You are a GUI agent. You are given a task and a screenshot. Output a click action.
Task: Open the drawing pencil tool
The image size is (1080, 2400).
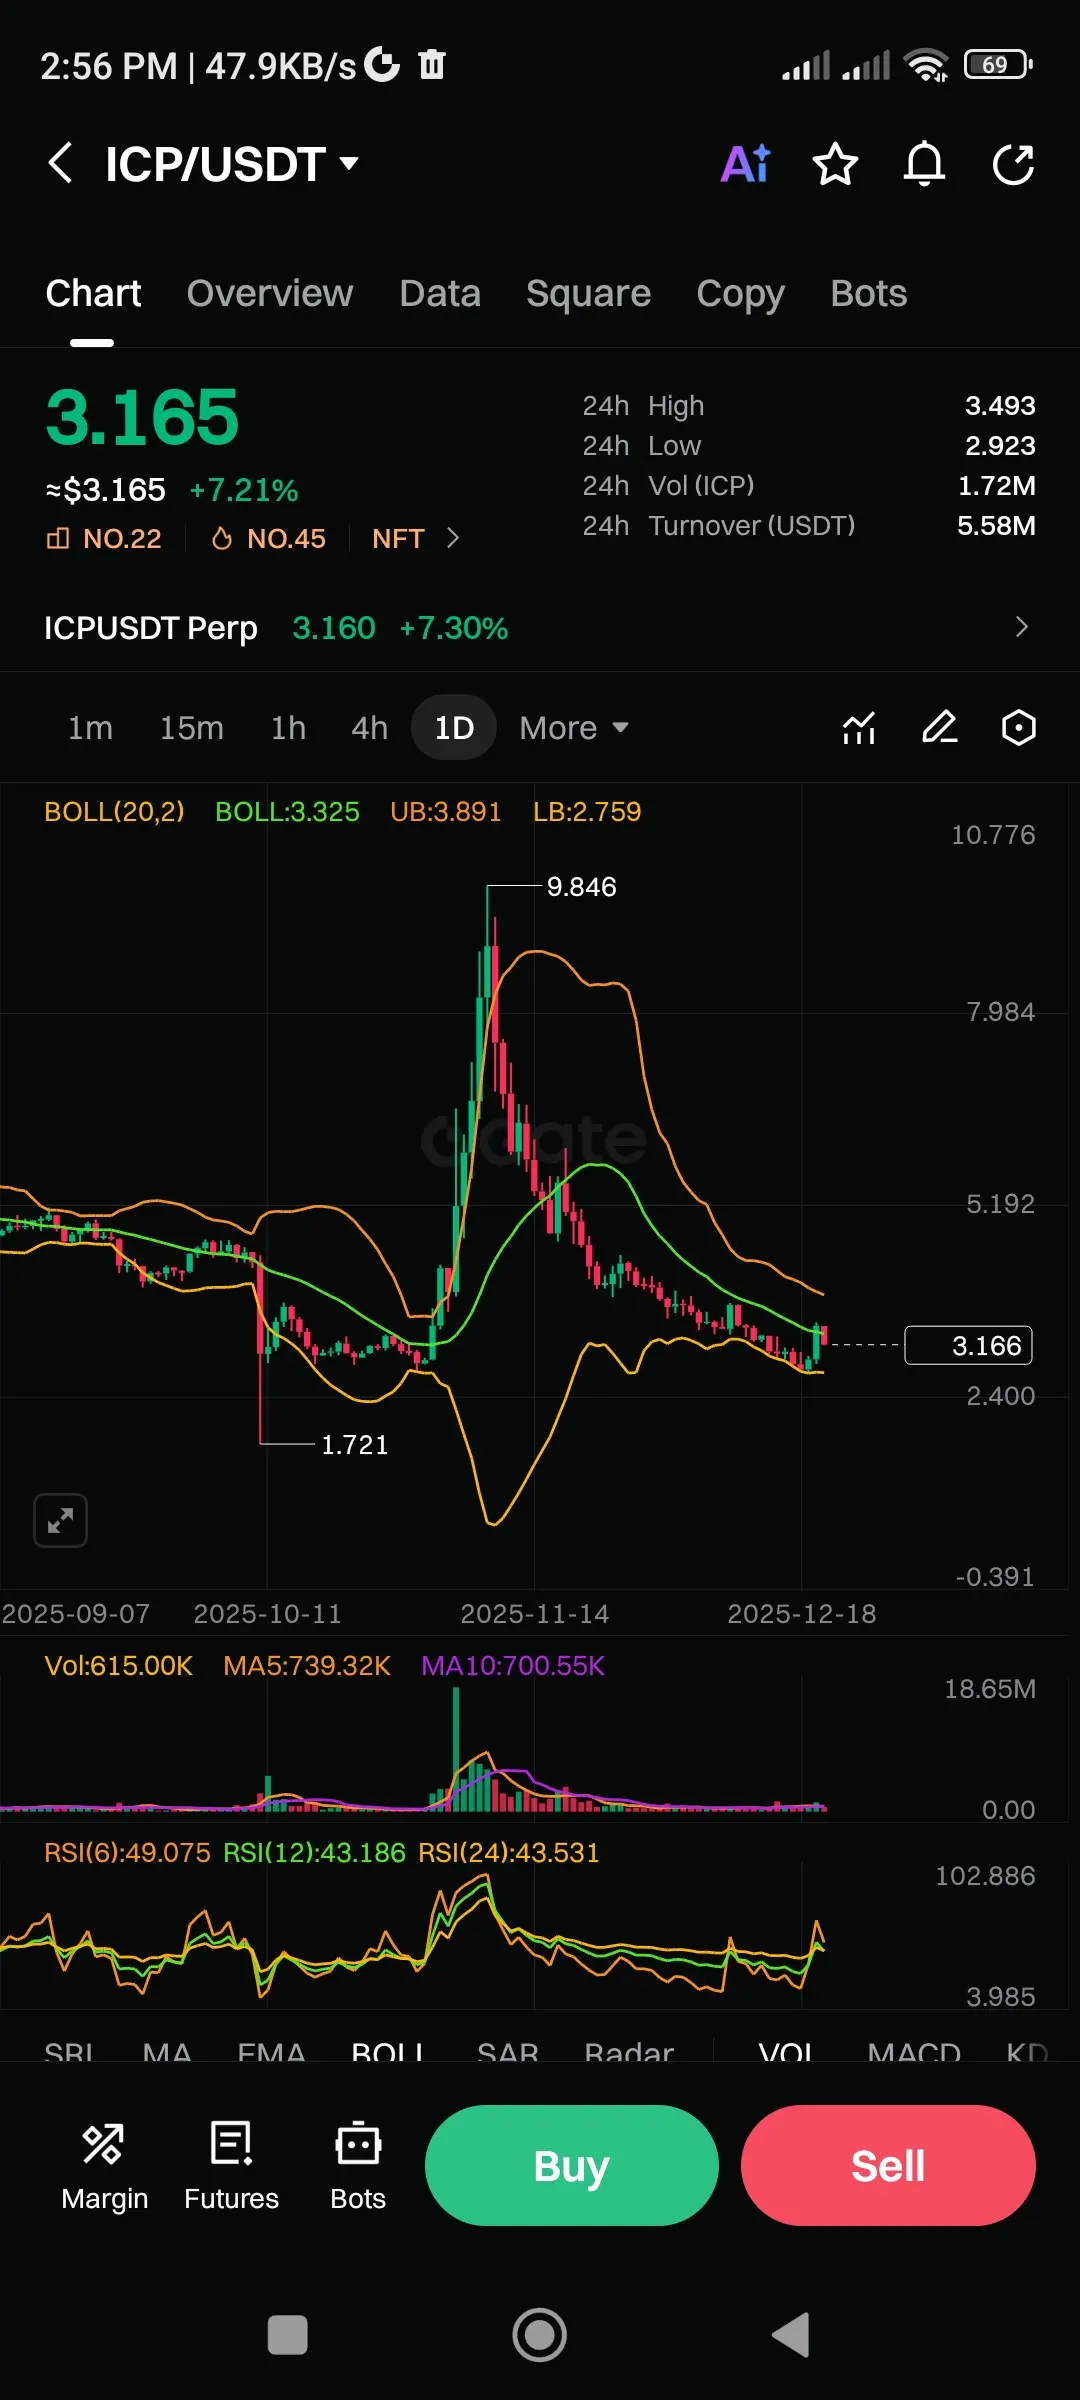[x=939, y=728]
